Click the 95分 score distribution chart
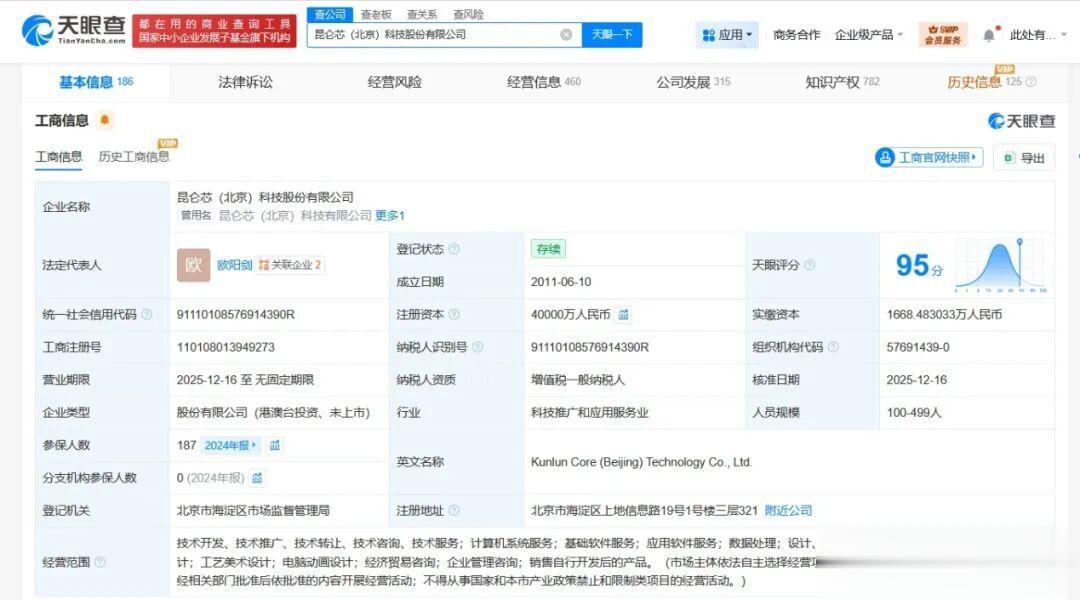This screenshot has width=1080, height=600. pos(1001,265)
